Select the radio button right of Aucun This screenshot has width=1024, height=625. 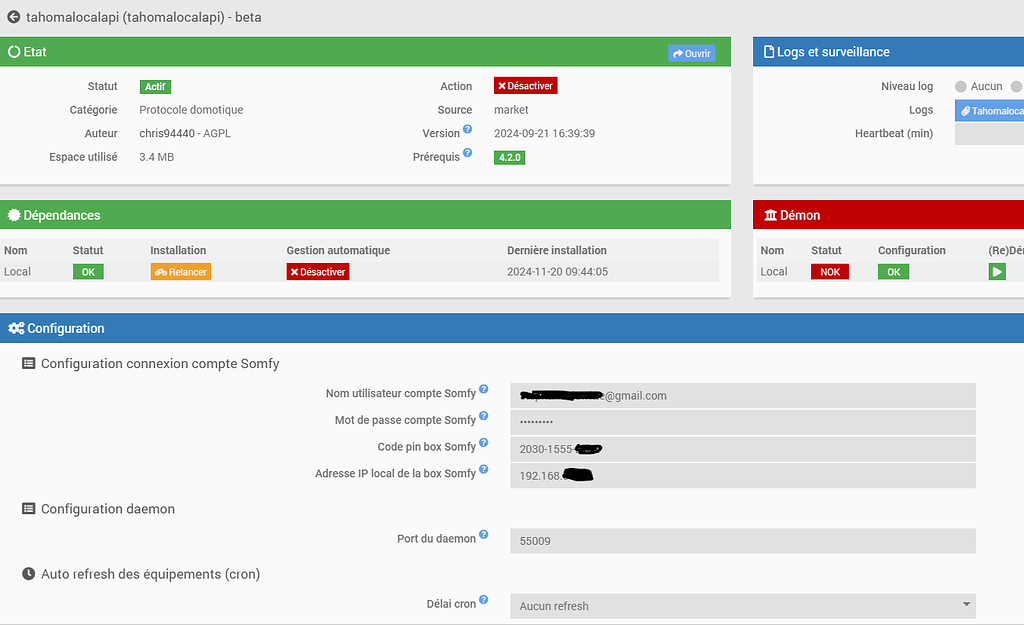pos(1015,86)
